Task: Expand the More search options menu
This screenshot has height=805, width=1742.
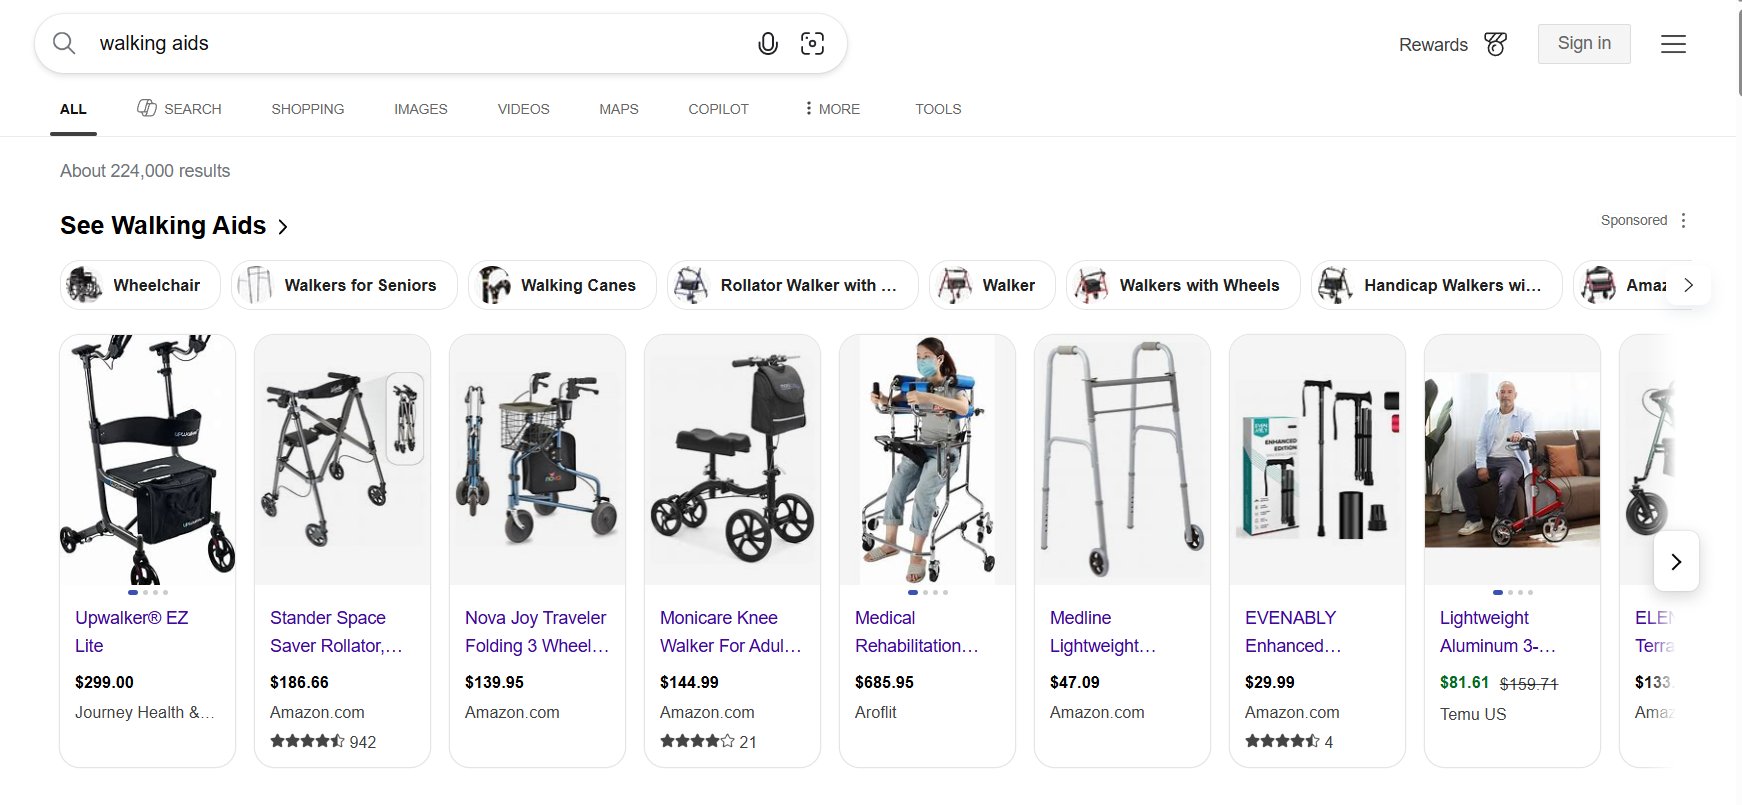Action: [x=832, y=109]
